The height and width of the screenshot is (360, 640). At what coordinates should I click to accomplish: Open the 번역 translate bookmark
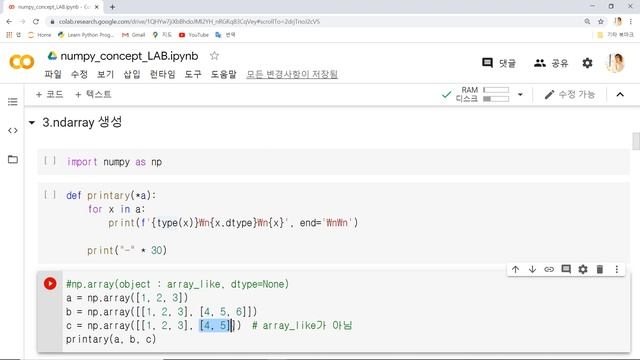[225, 35]
